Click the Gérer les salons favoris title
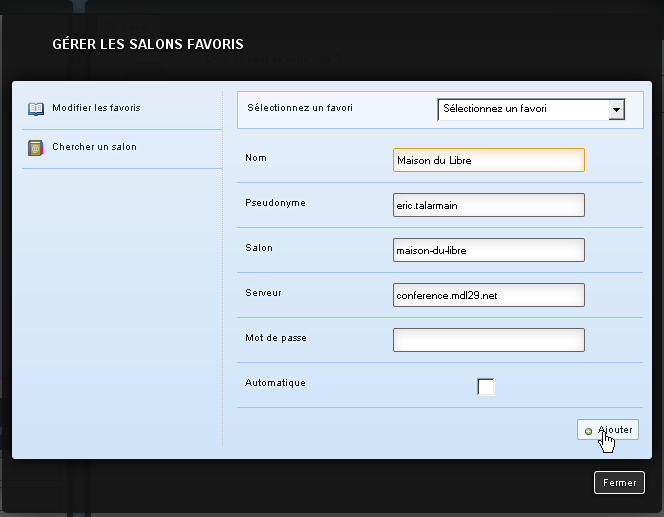Image resolution: width=664 pixels, height=517 pixels. click(x=148, y=44)
